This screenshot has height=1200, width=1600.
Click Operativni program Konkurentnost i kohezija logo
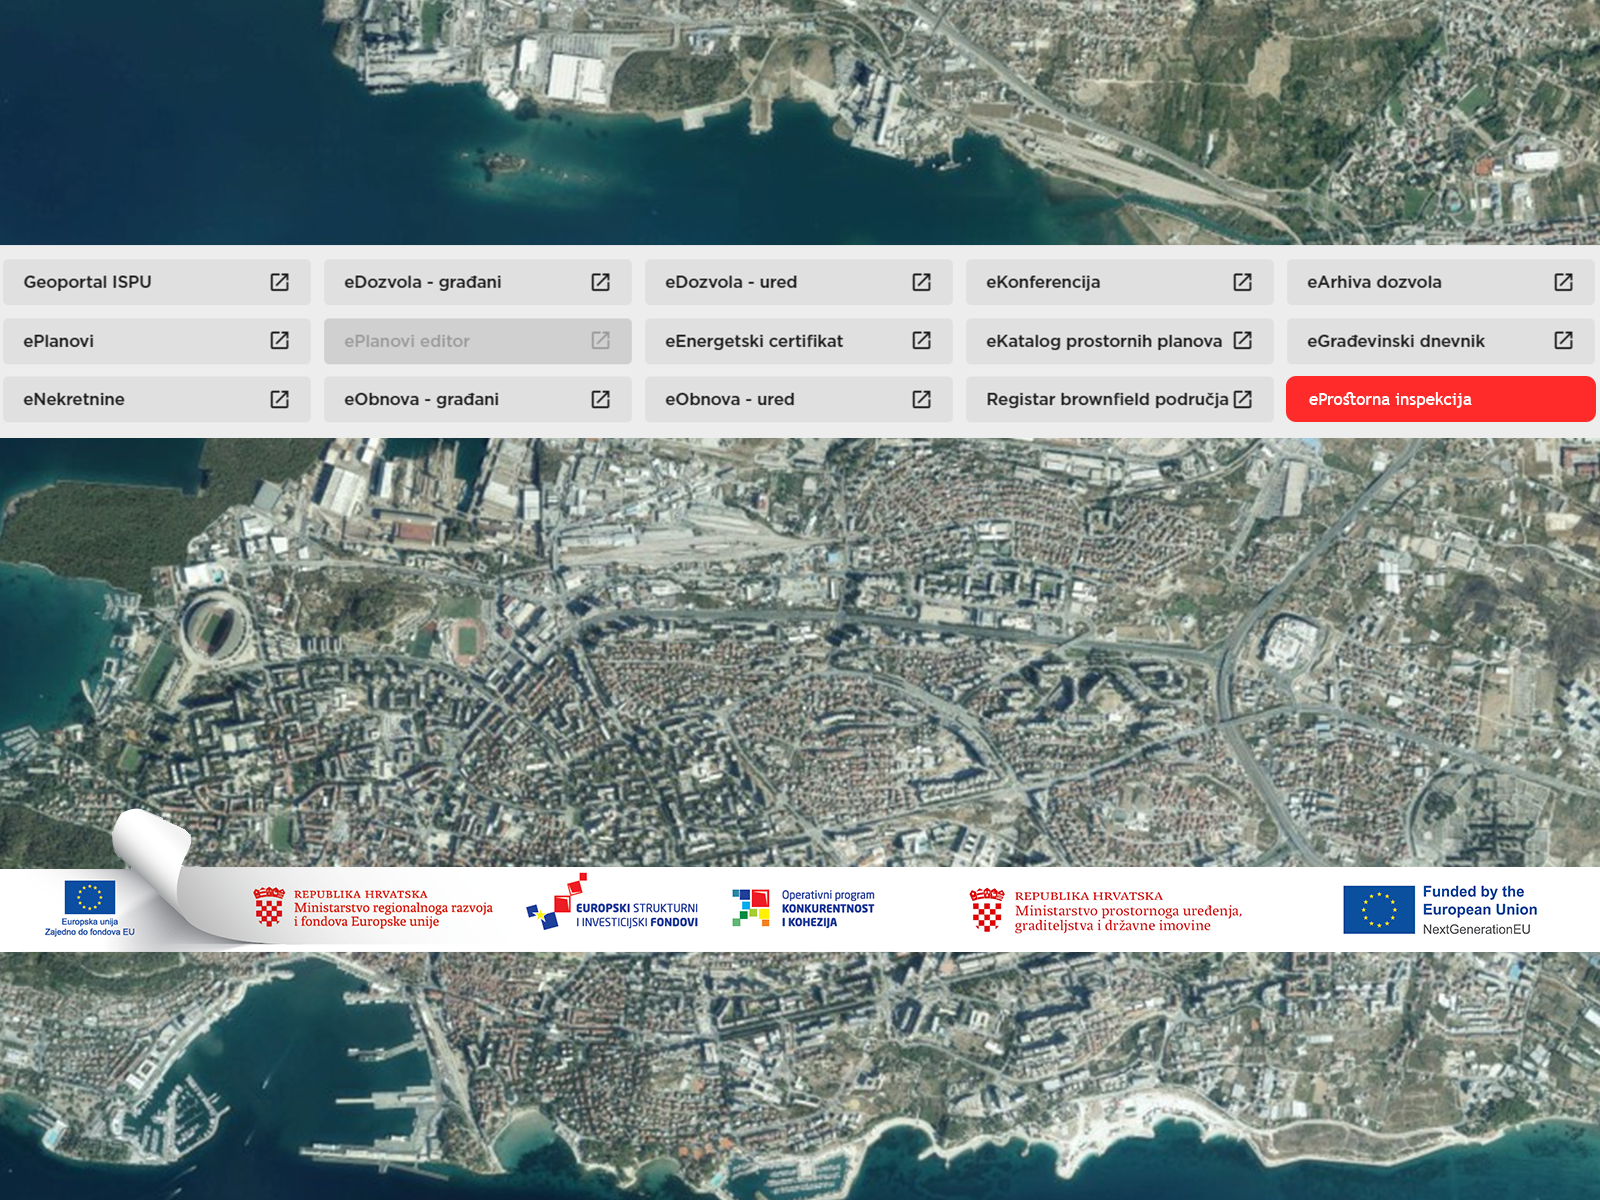coord(803,908)
